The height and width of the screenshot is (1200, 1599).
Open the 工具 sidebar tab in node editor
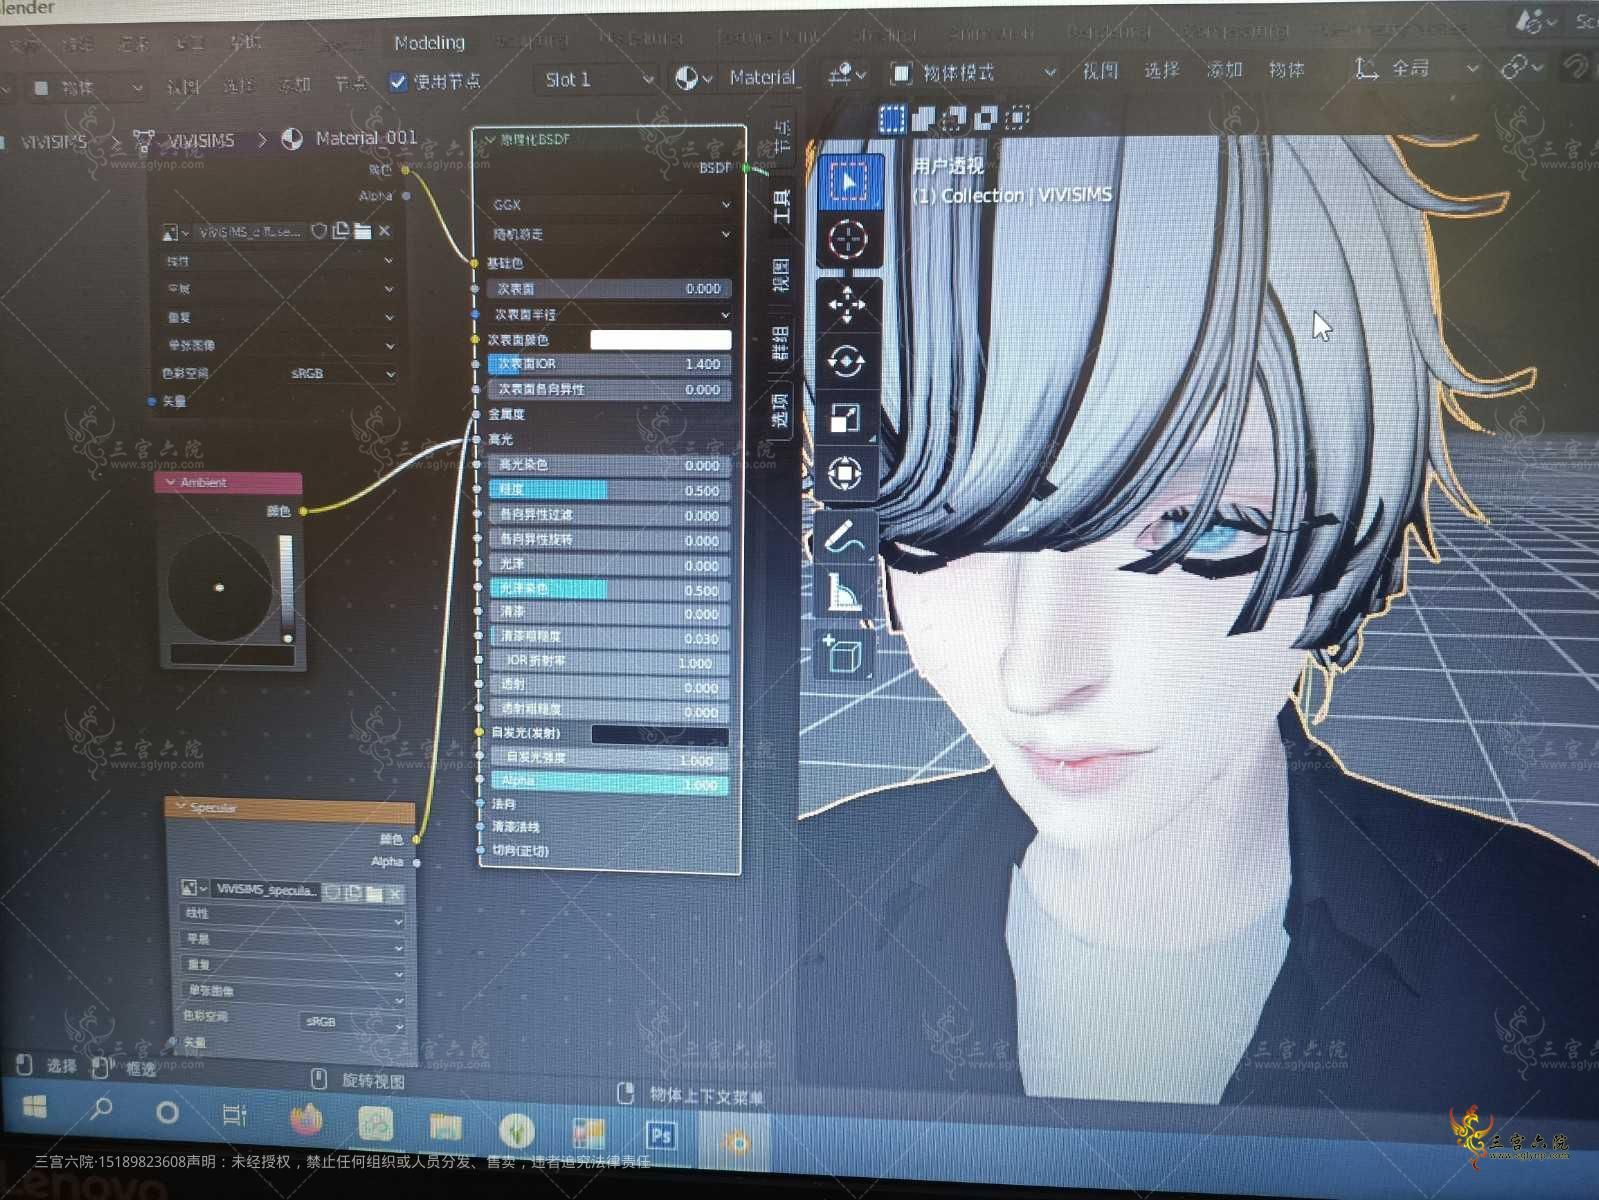coord(782,205)
